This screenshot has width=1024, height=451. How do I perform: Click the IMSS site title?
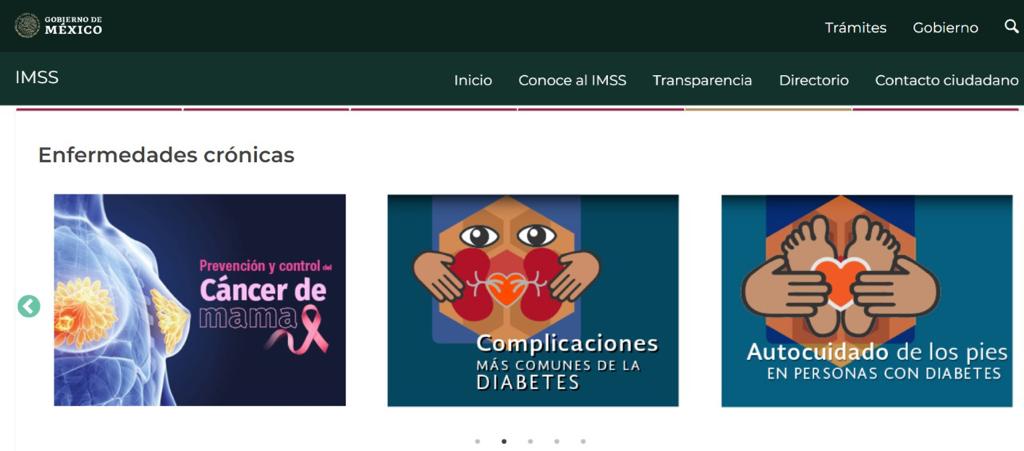pos(37,78)
